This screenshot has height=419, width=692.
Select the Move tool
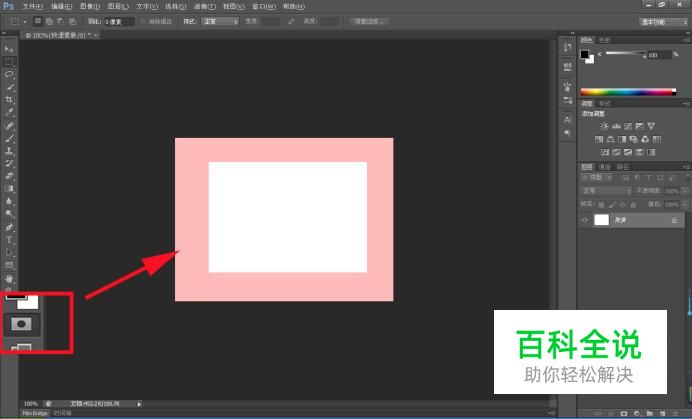(9, 49)
